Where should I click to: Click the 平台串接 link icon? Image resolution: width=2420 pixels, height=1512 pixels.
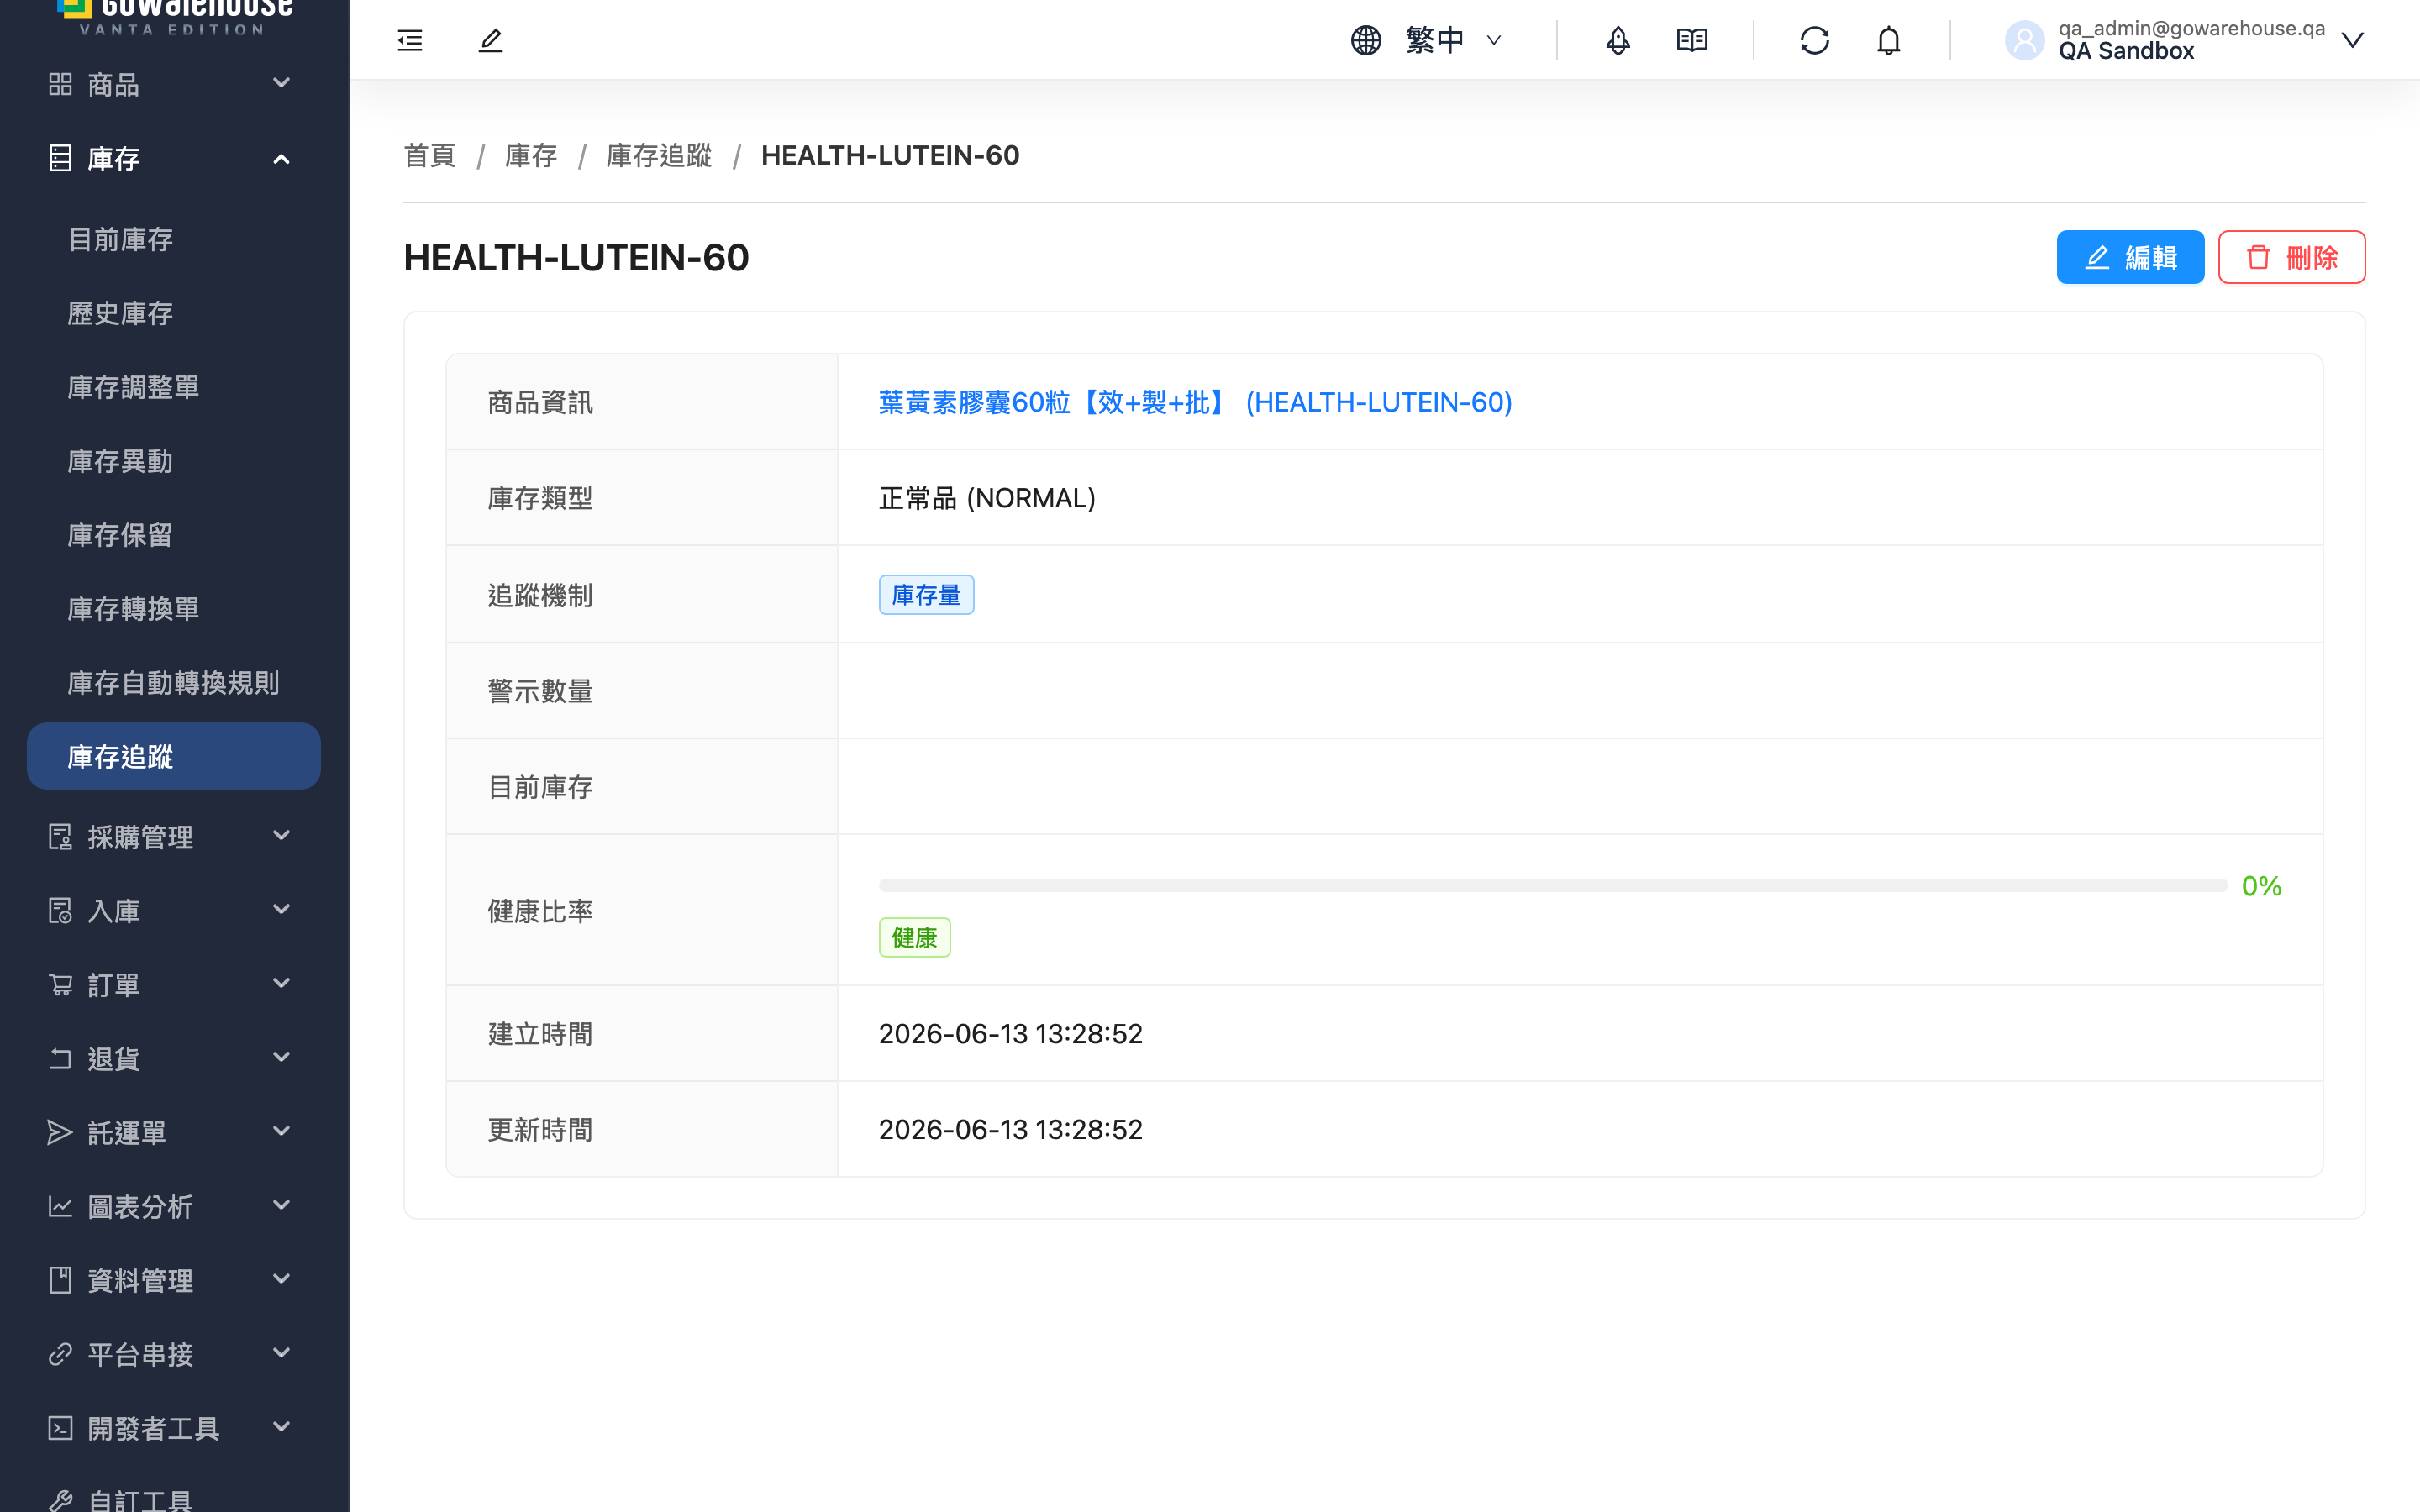pyautogui.click(x=60, y=1354)
